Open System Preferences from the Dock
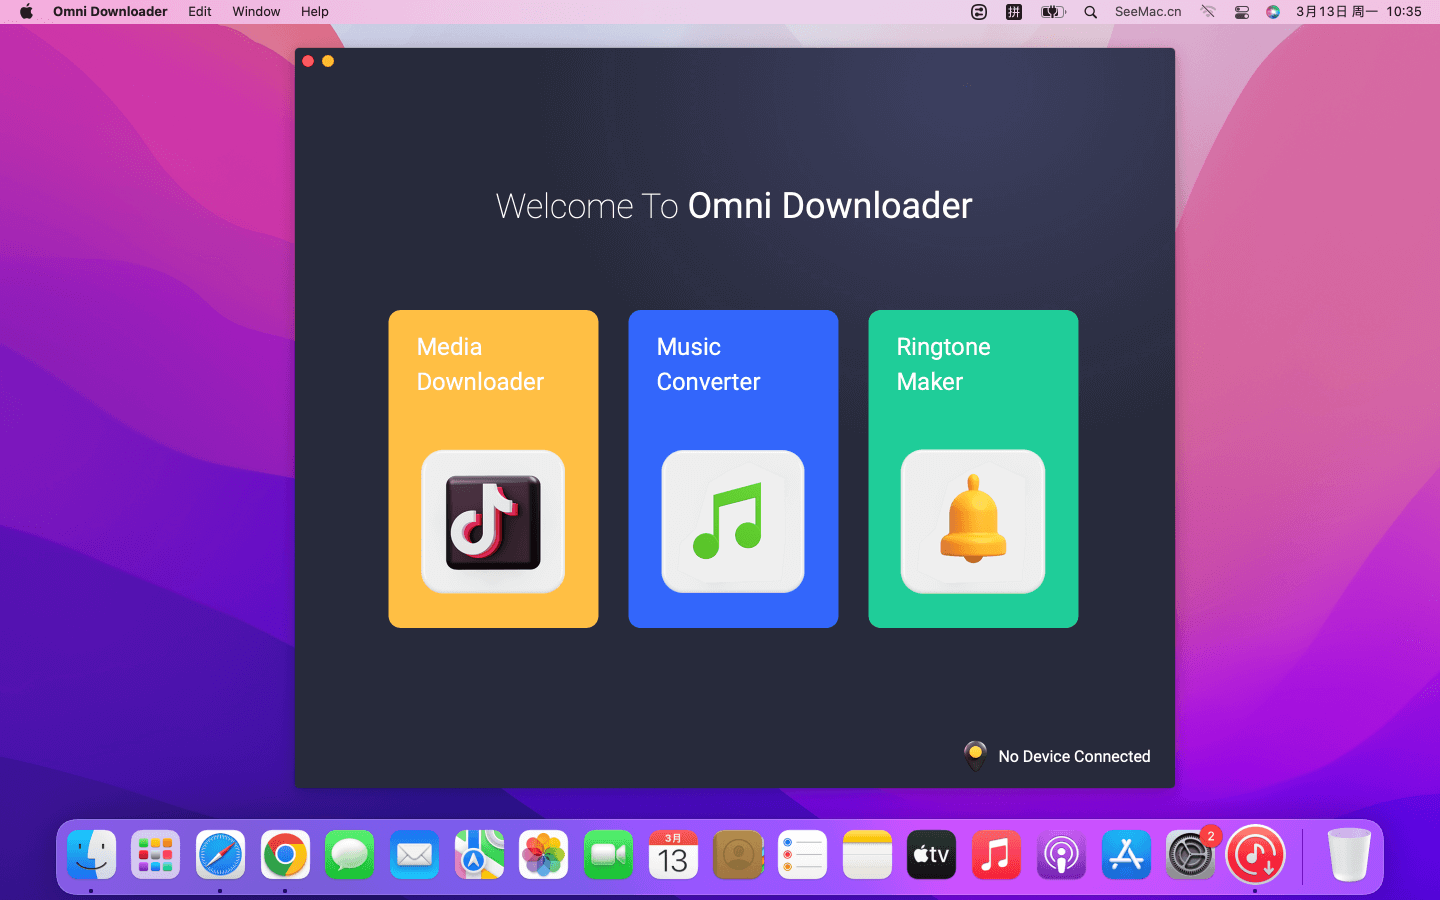 pyautogui.click(x=1190, y=856)
